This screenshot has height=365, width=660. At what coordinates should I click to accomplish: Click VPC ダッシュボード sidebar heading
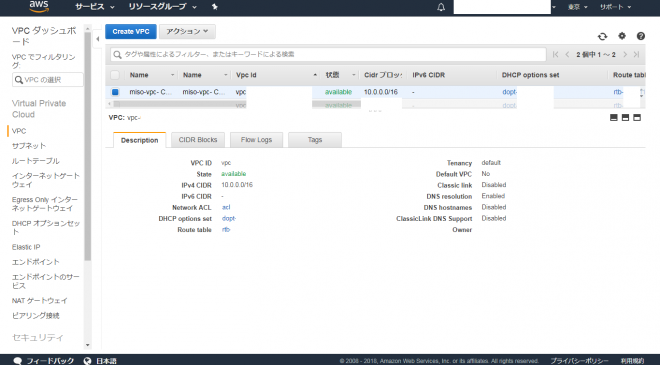tap(44, 36)
